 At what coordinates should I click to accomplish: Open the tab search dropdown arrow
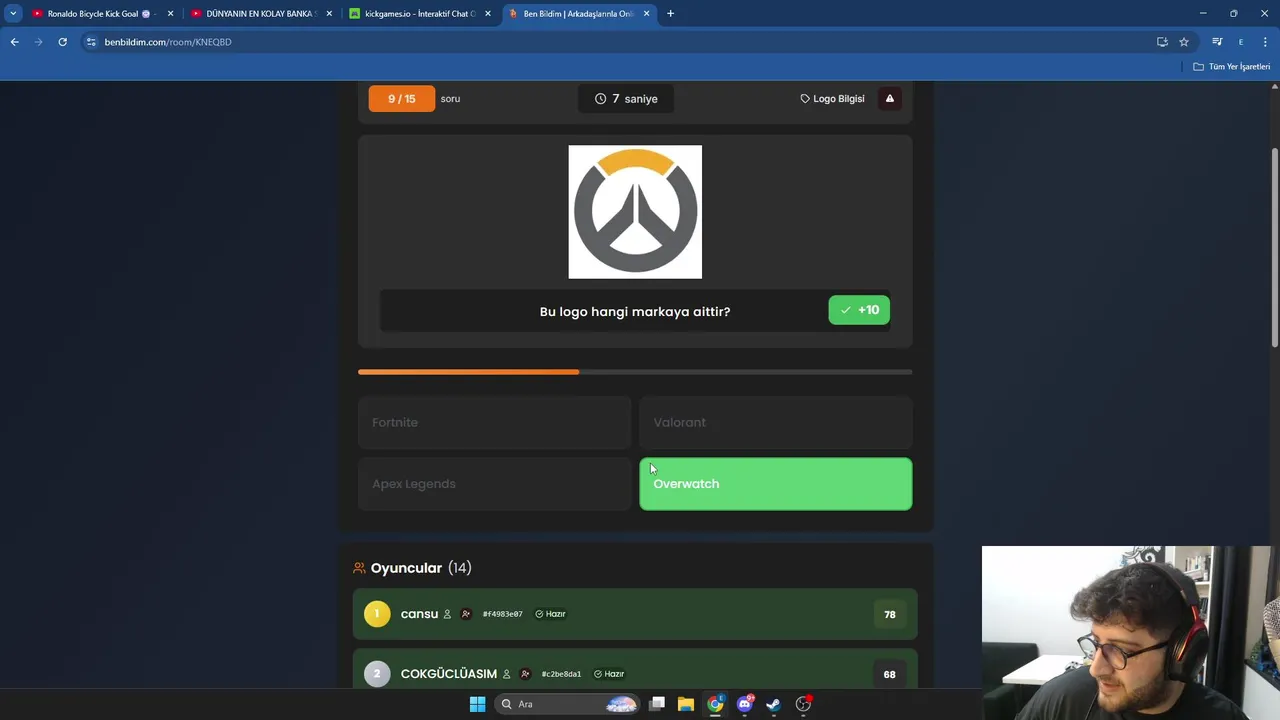pyautogui.click(x=13, y=14)
